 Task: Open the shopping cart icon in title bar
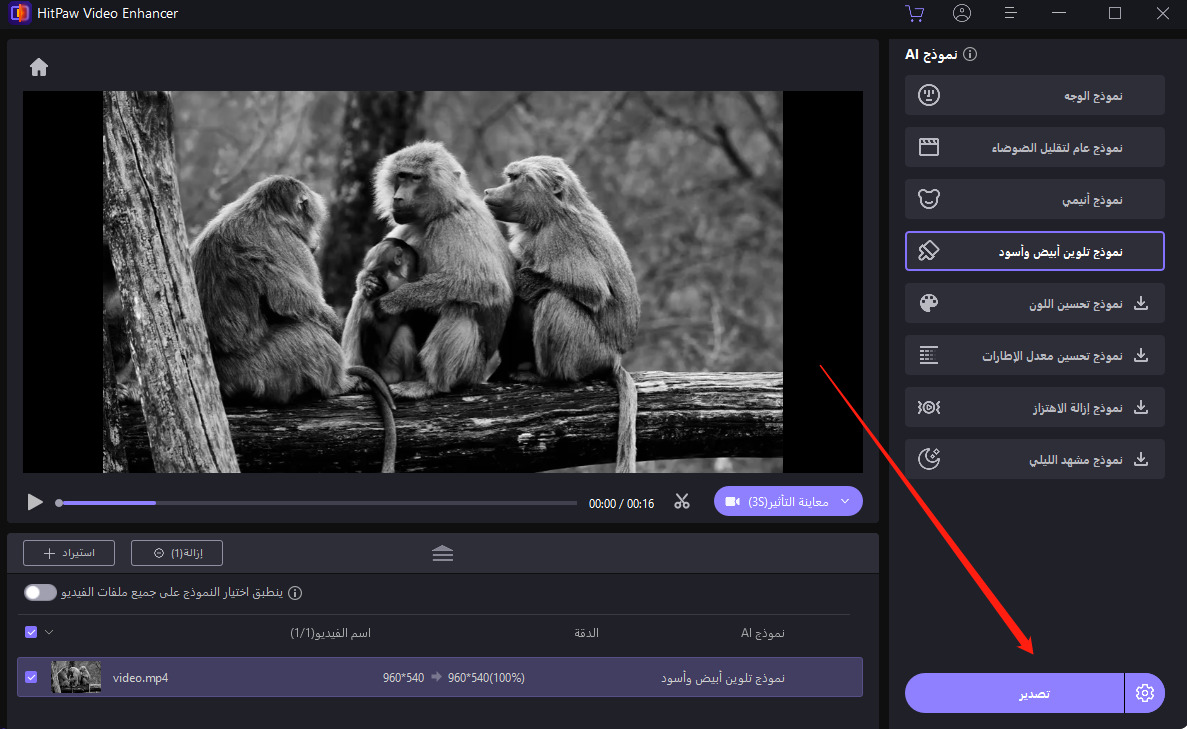[x=913, y=13]
